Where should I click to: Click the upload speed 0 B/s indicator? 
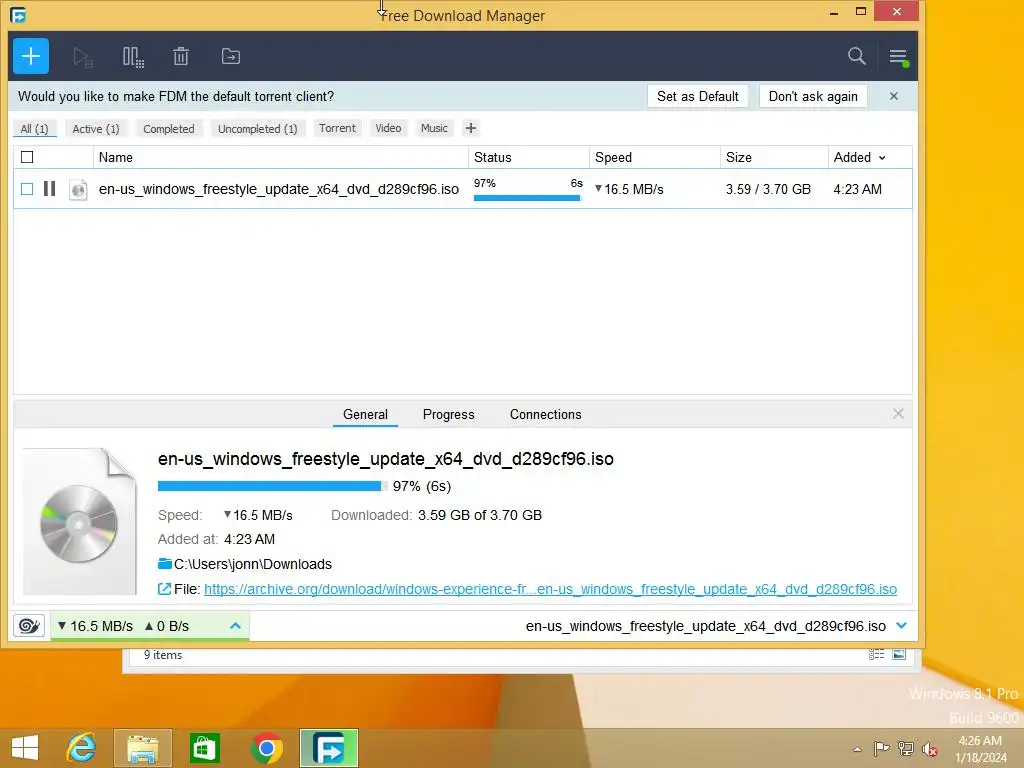pyautogui.click(x=167, y=626)
